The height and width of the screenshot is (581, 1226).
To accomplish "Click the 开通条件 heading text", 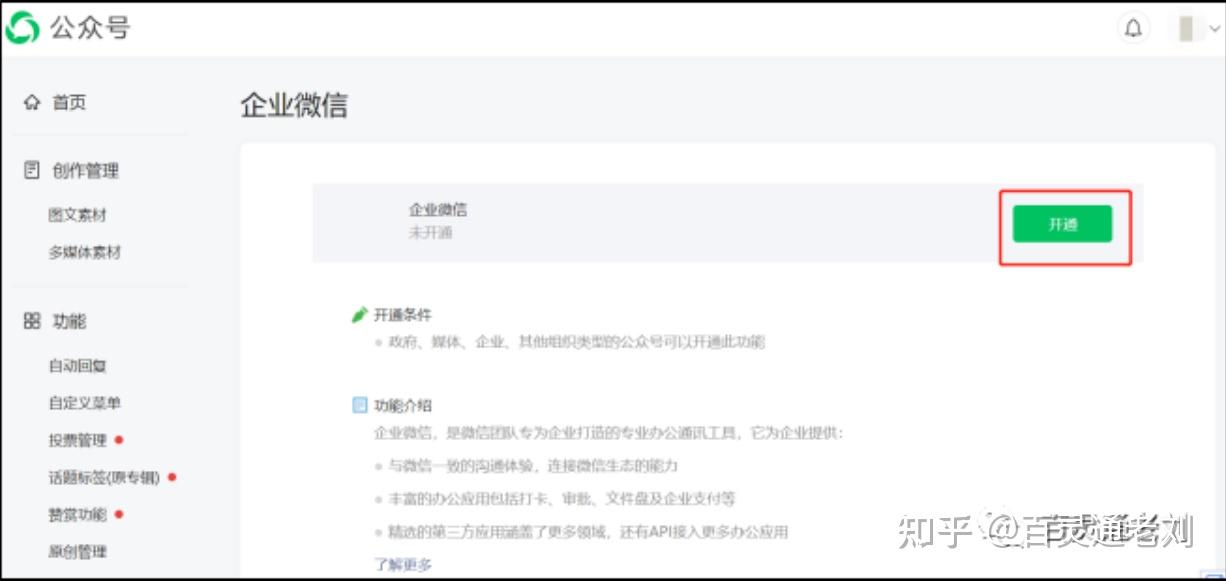I will click(403, 315).
